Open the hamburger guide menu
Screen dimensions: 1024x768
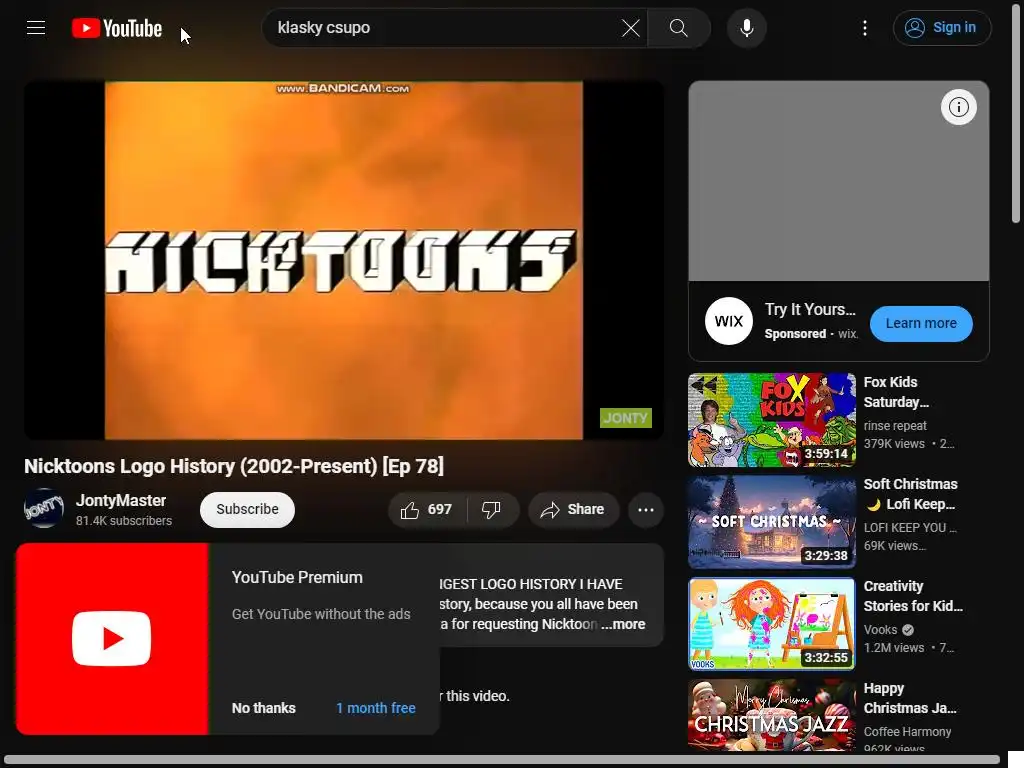coord(36,27)
